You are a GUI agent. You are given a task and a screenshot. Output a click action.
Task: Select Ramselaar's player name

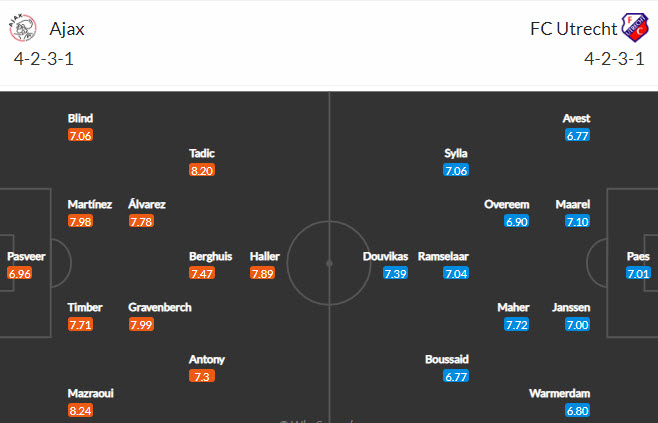443,256
